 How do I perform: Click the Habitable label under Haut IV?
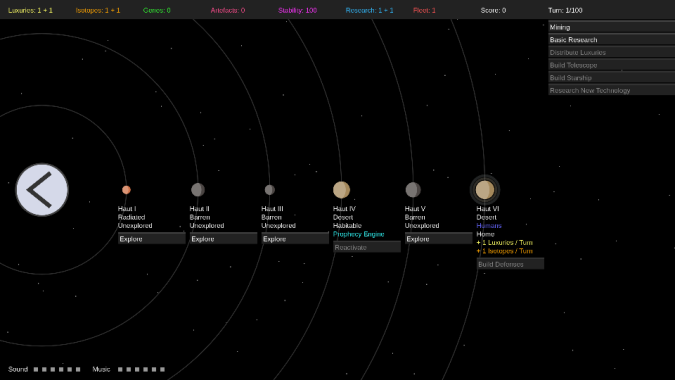point(347,226)
